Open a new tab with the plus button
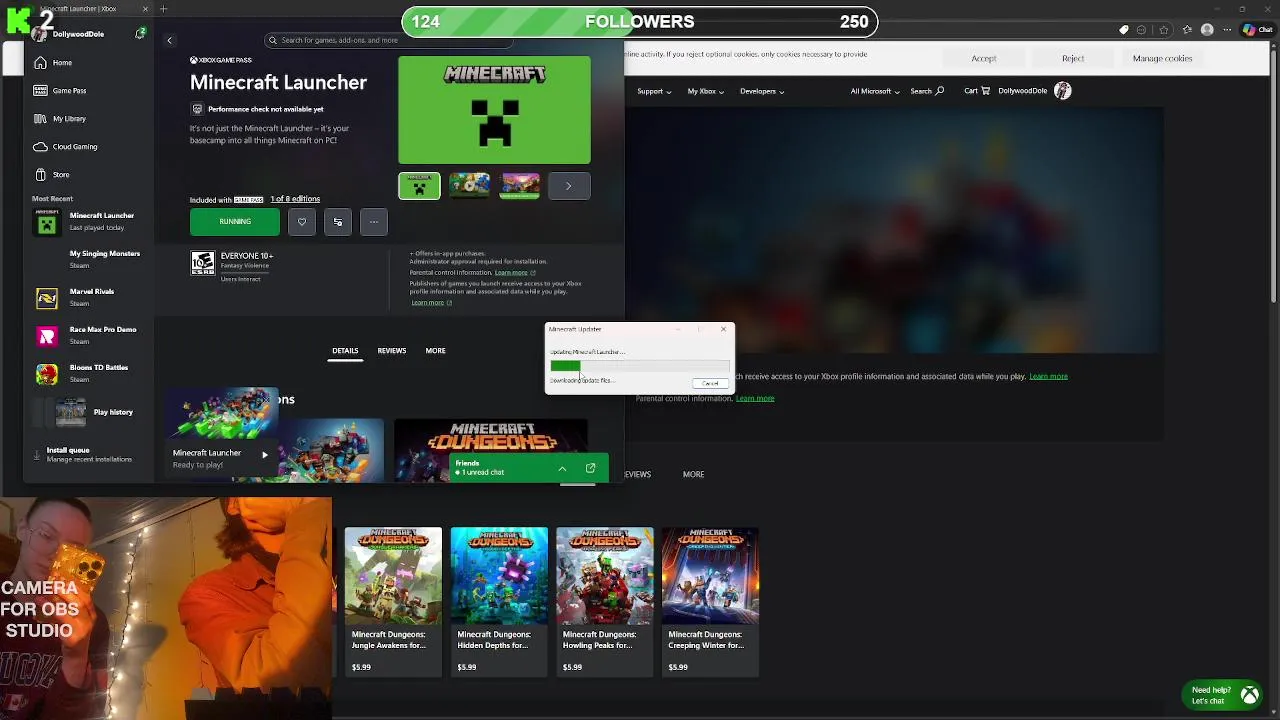 pyautogui.click(x=163, y=9)
